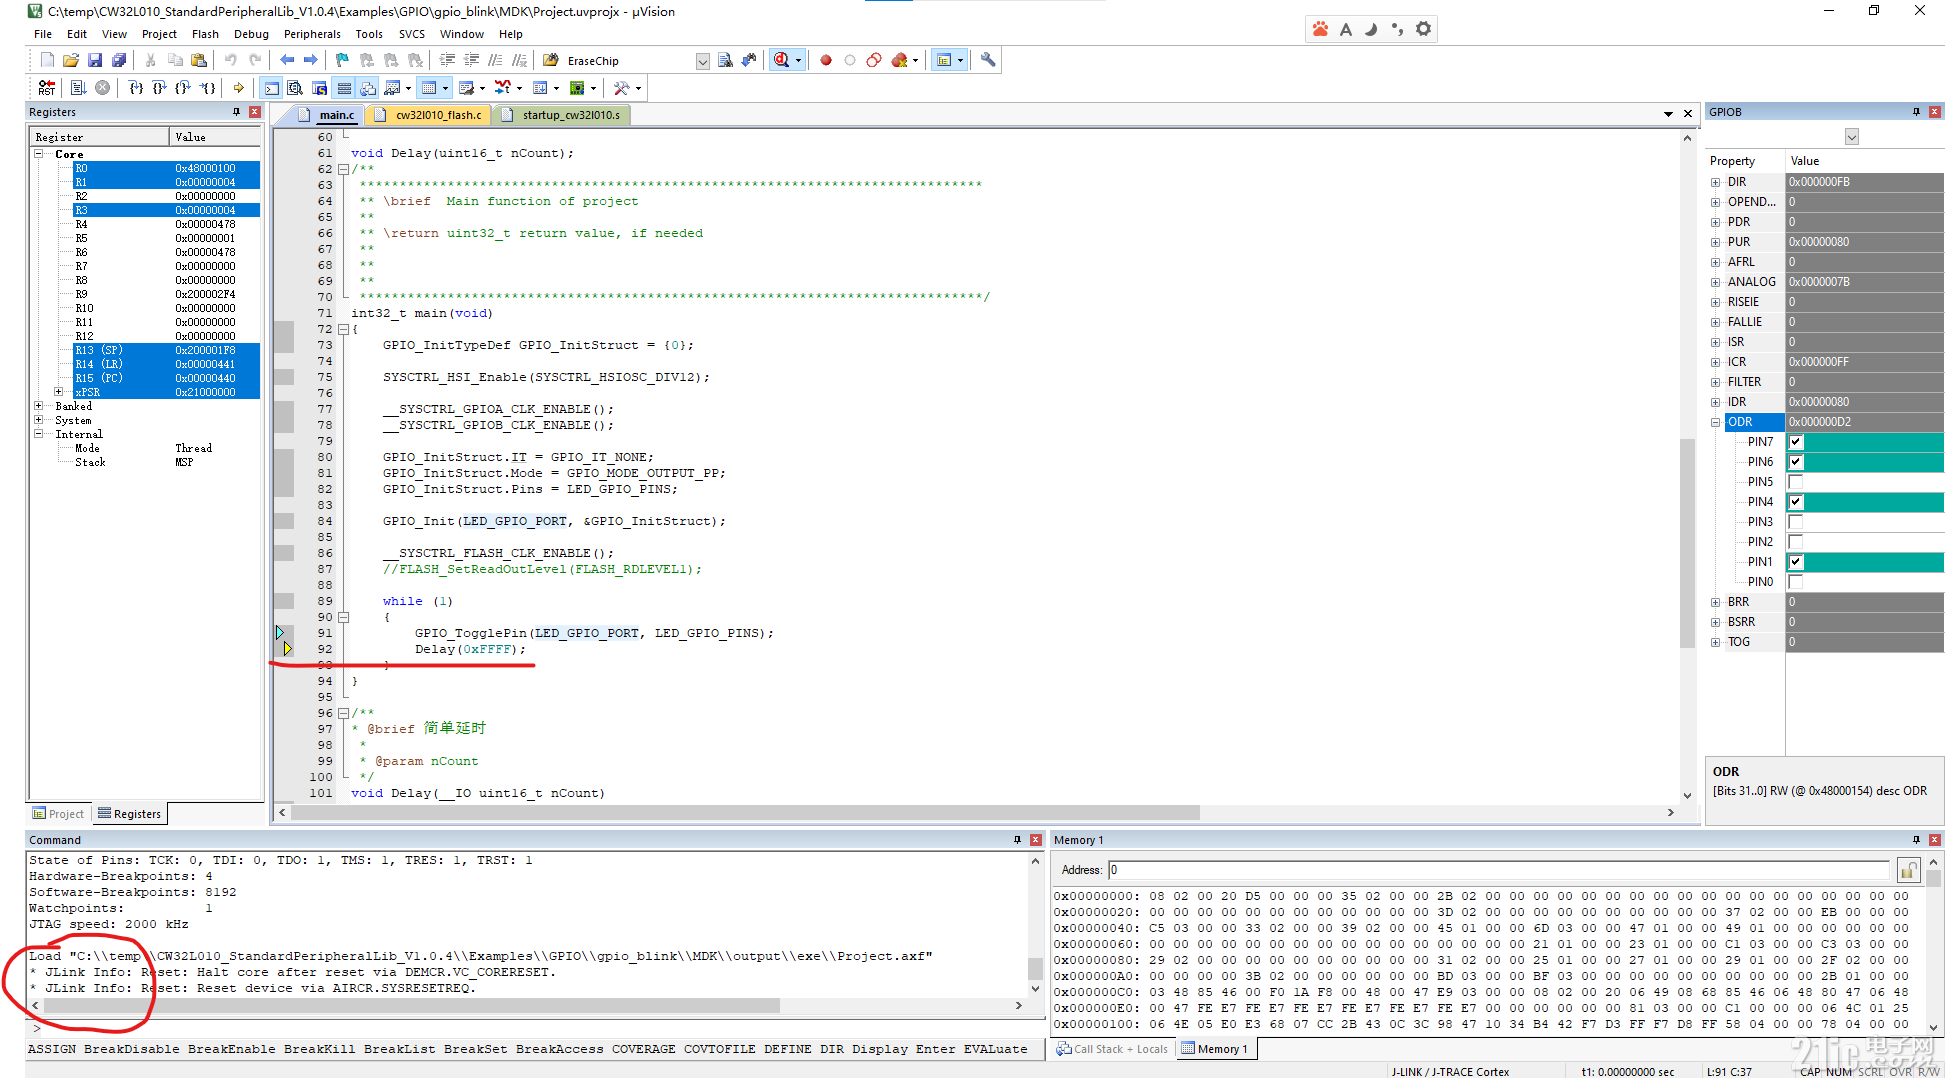Show next statement with yellow arrow icon

(x=239, y=88)
